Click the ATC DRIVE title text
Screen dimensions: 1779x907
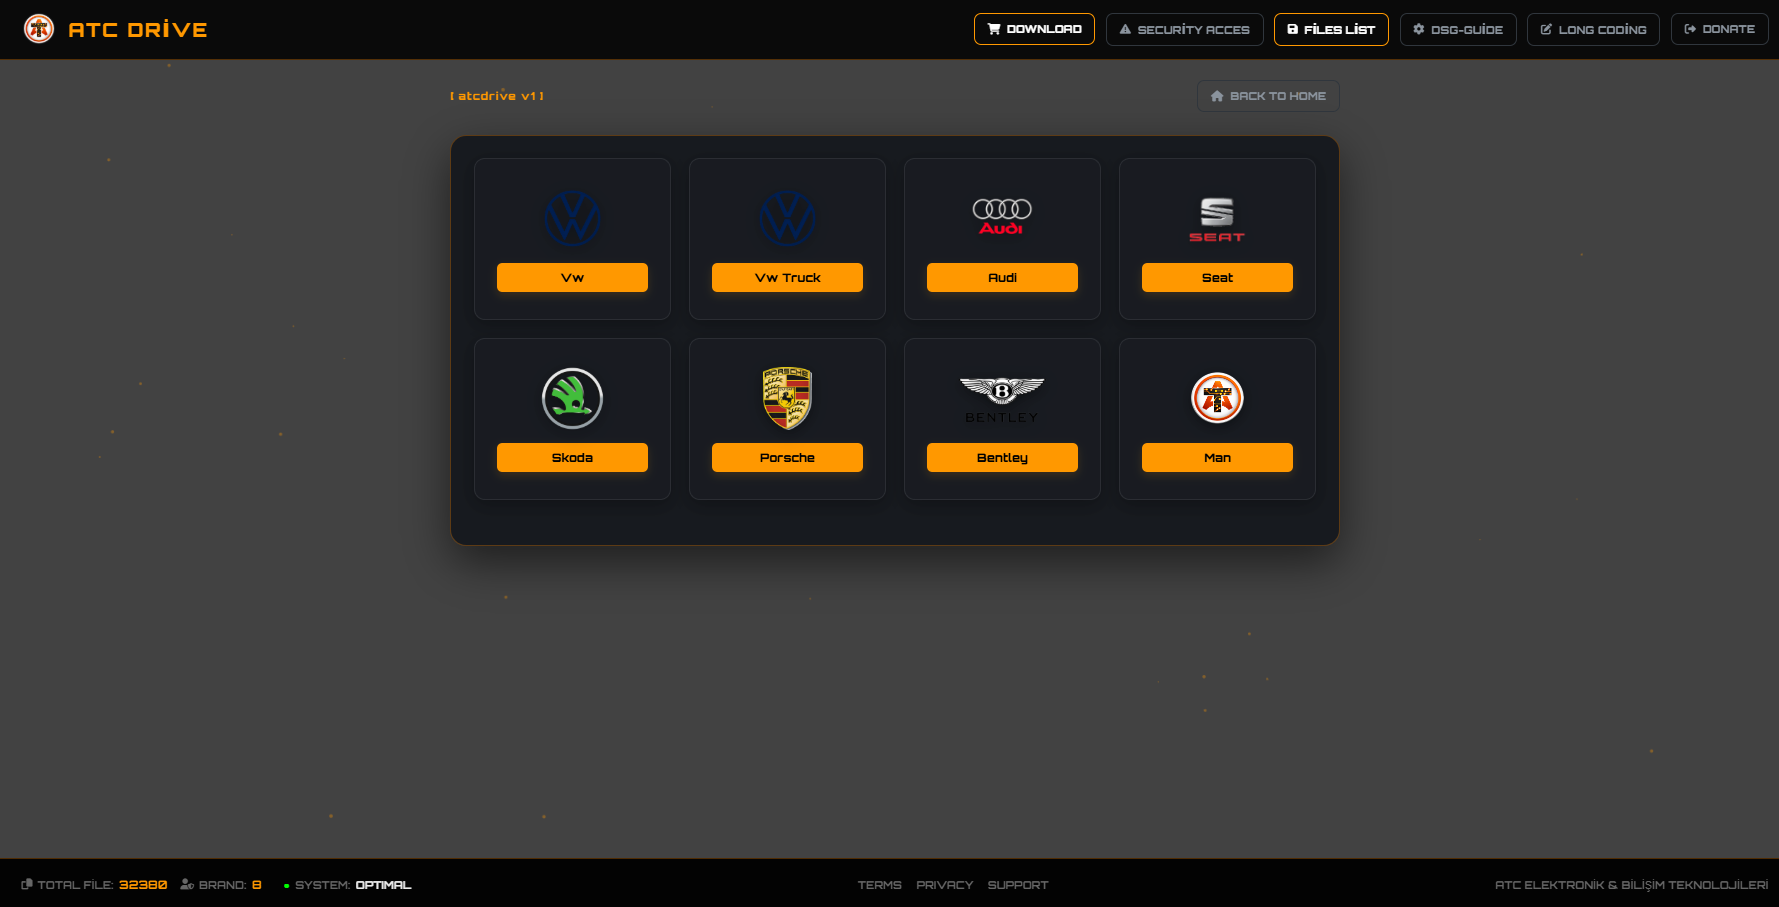click(138, 29)
